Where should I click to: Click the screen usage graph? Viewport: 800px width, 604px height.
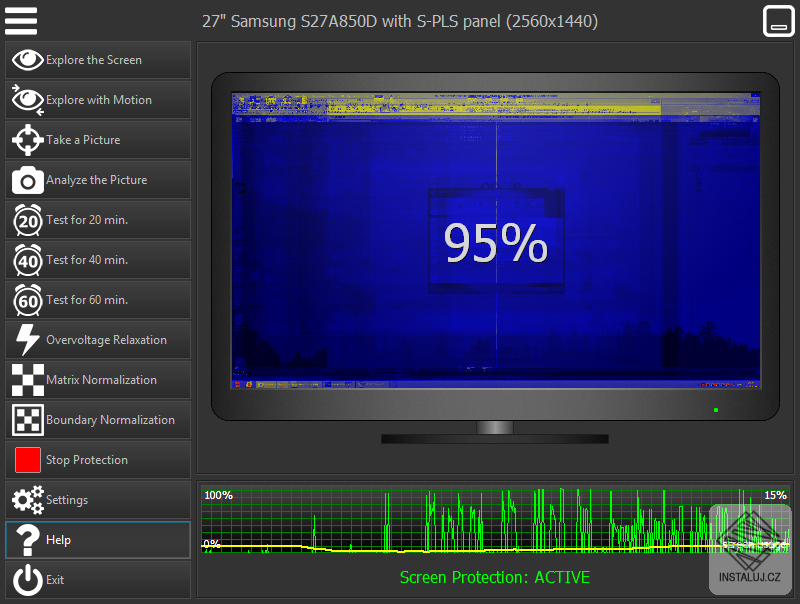495,519
